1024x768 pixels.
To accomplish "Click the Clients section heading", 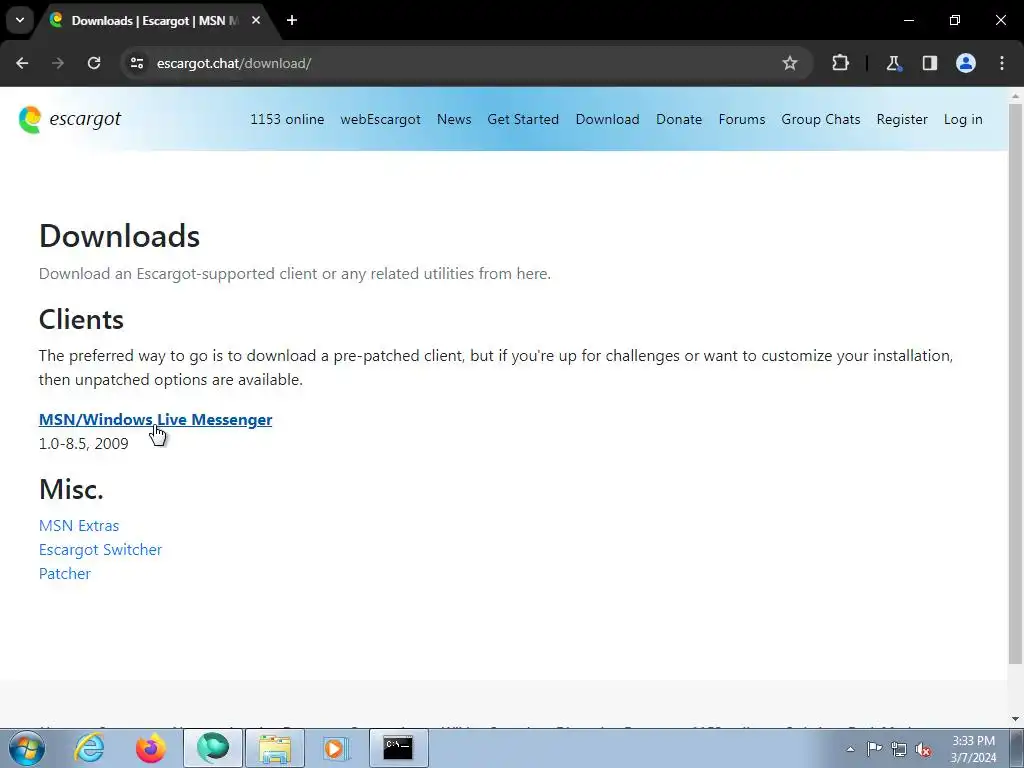I will tap(81, 319).
